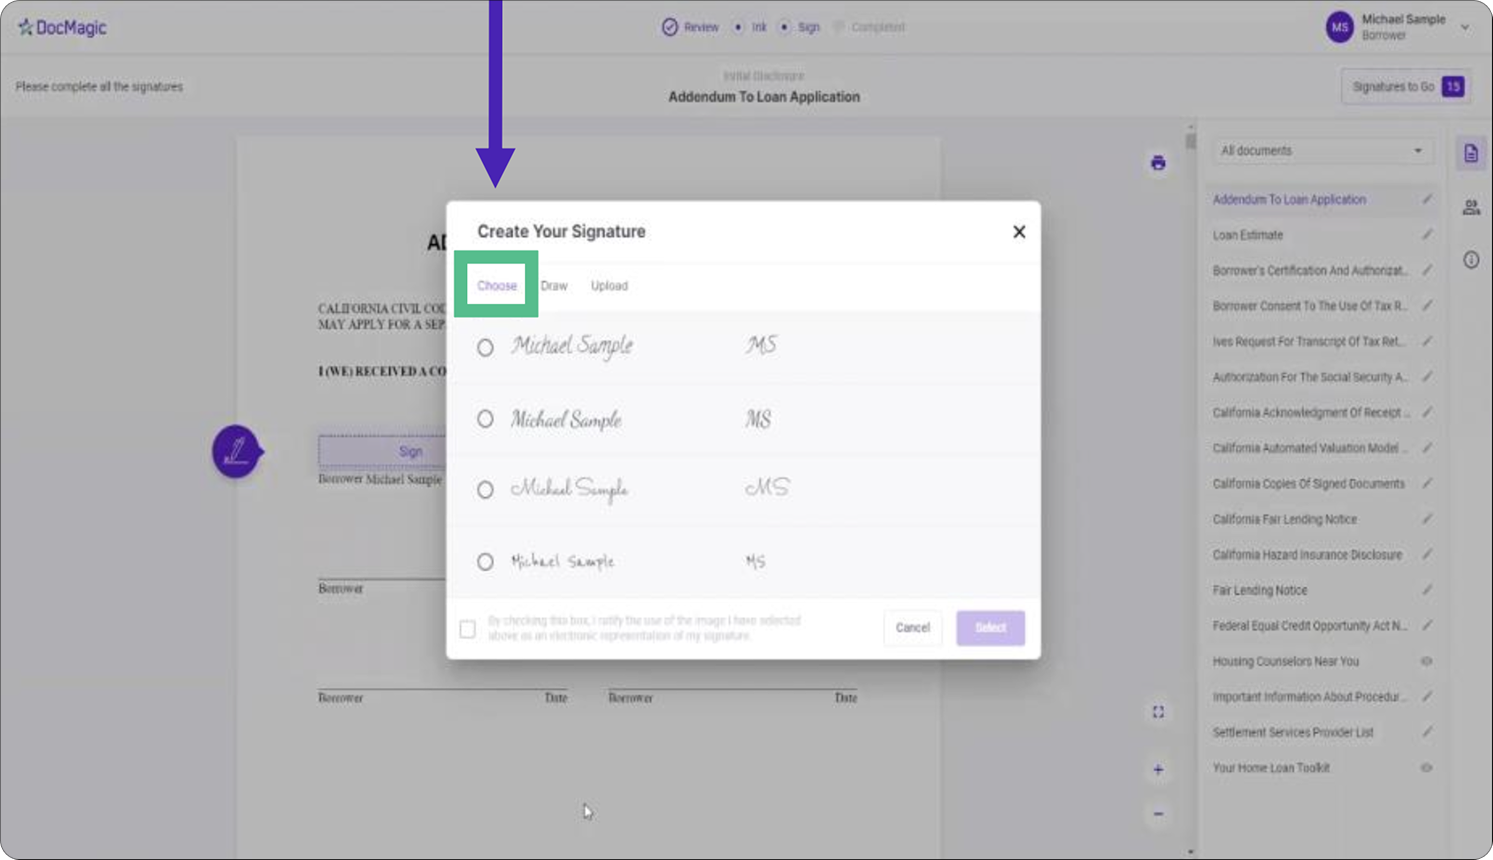Click the fullscreen expand icon
The image size is (1493, 860).
(x=1157, y=712)
